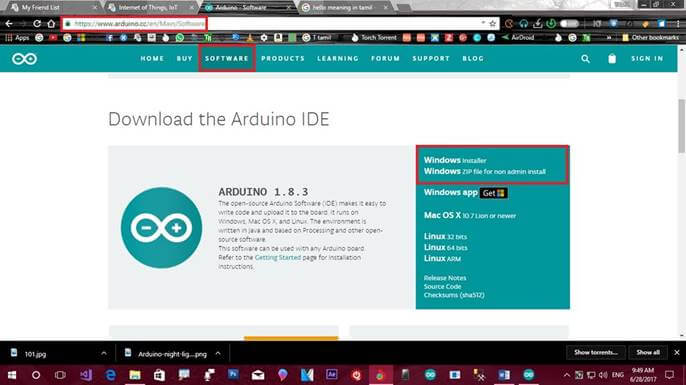Launch Visual Studio from taskbar

coord(86,375)
